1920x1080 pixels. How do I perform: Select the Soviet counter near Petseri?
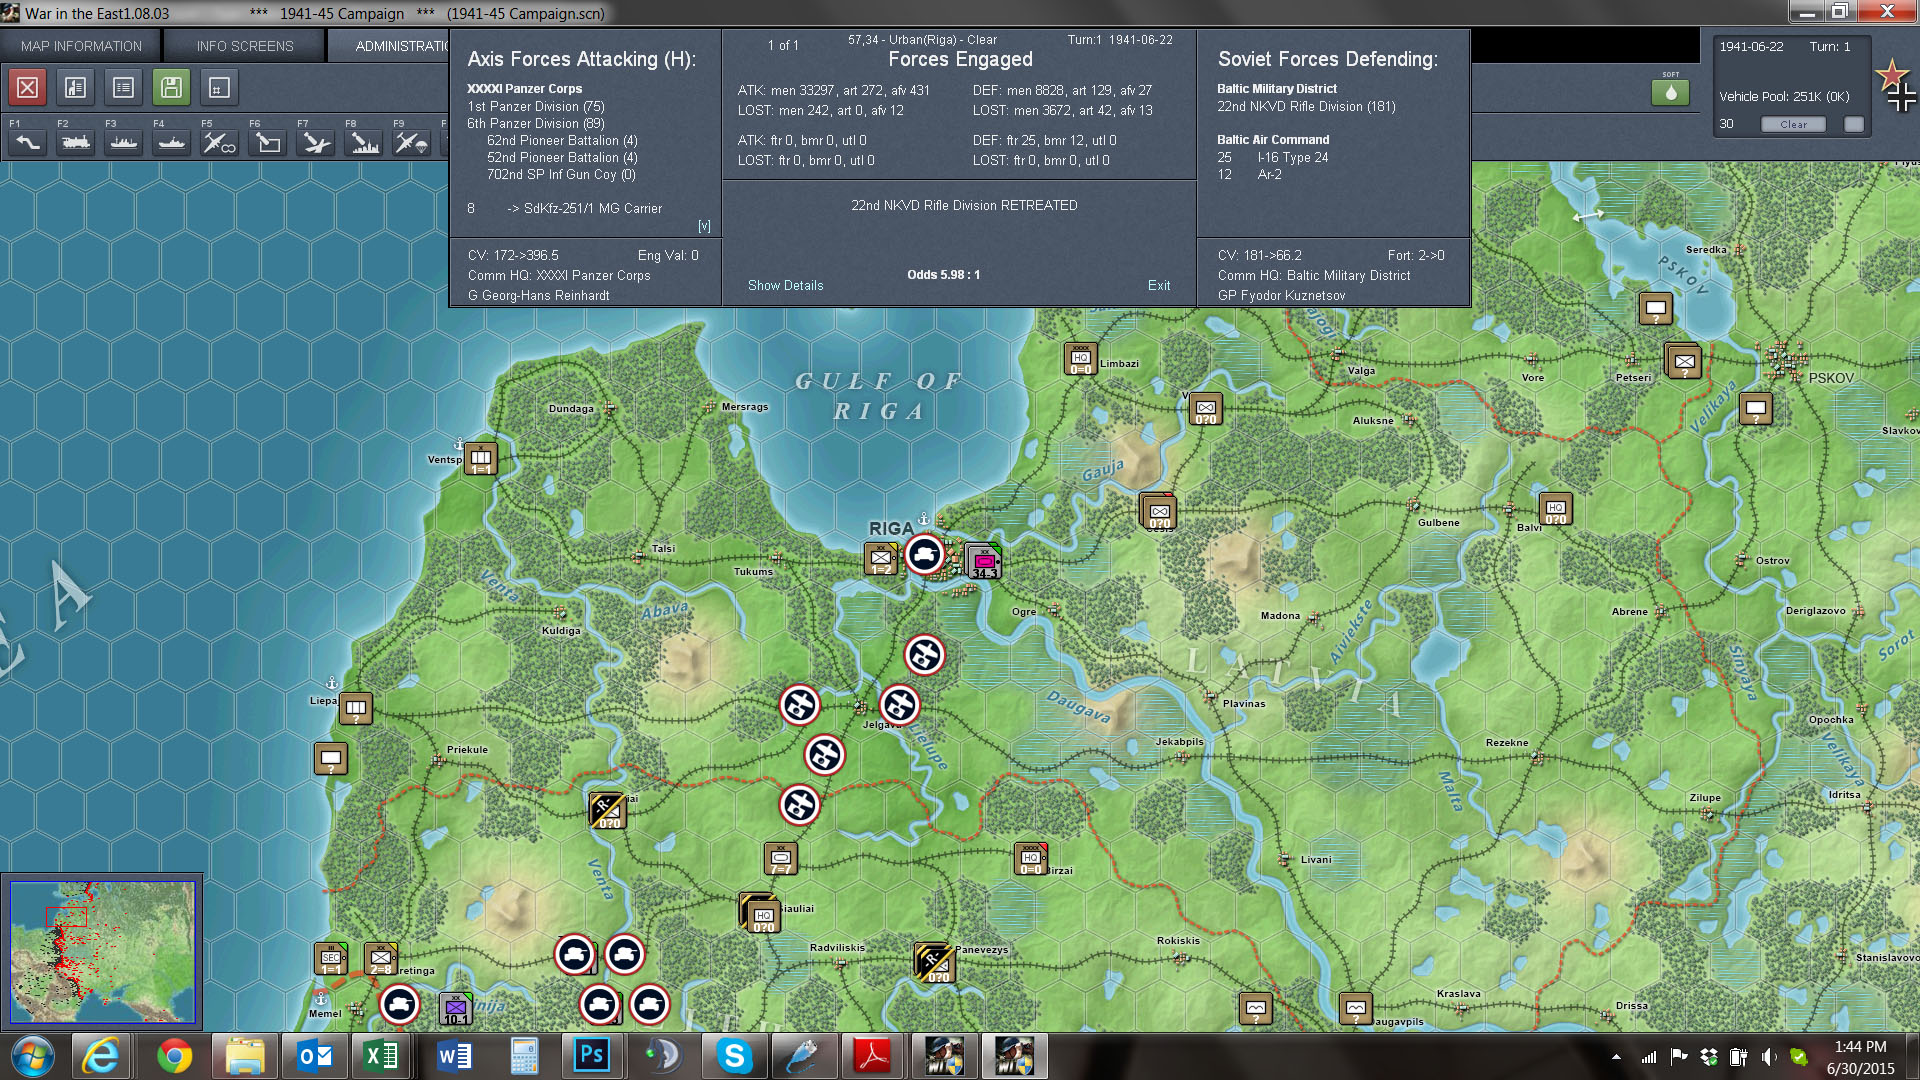pyautogui.click(x=1684, y=361)
